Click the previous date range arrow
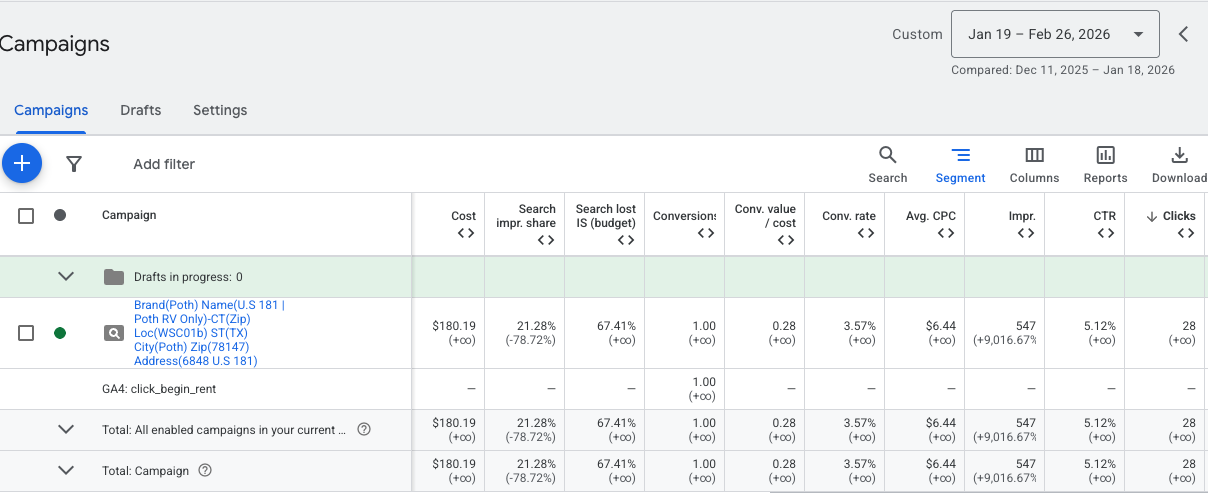Screen dimensions: 1208x493 pos(1183,34)
